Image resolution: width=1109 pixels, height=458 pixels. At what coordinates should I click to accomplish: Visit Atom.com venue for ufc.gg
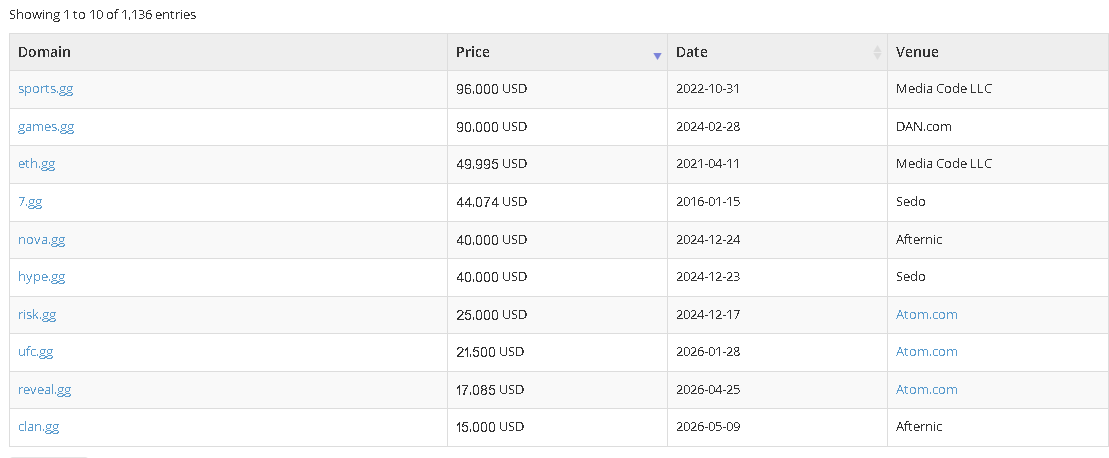click(x=927, y=352)
